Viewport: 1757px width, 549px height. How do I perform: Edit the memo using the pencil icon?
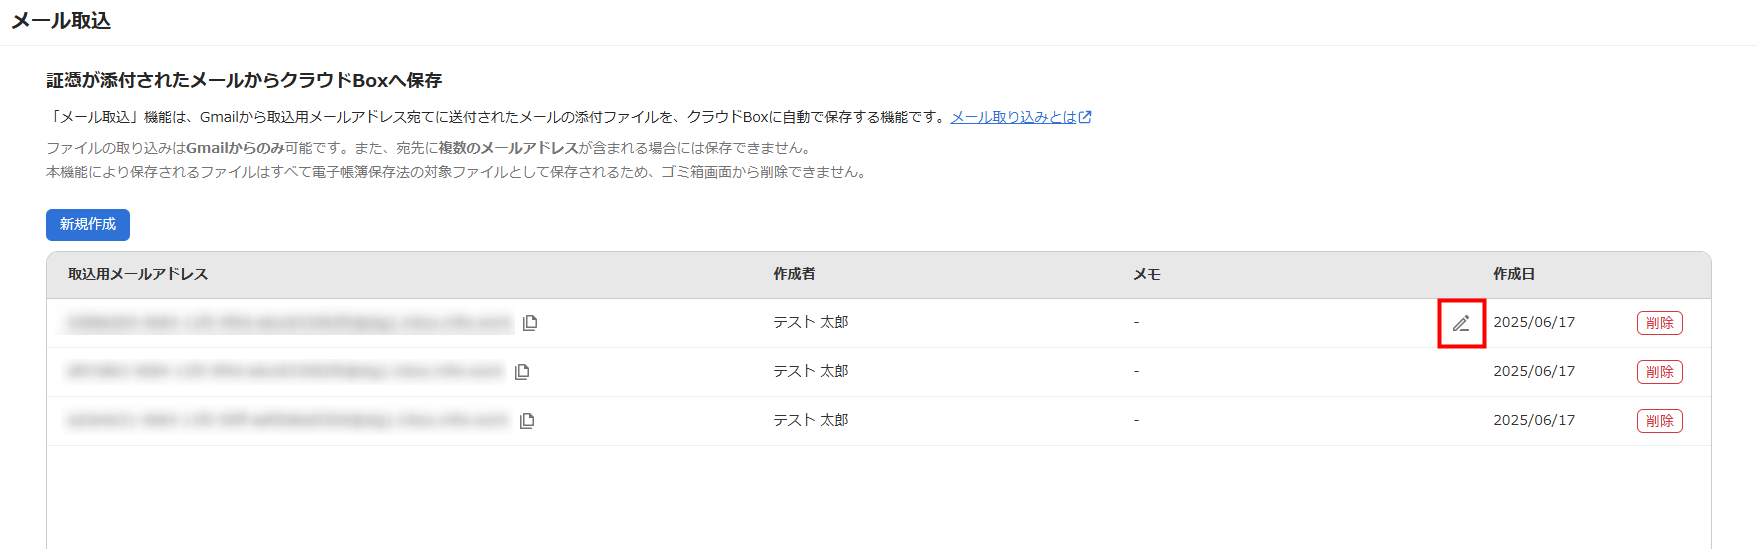(1461, 323)
